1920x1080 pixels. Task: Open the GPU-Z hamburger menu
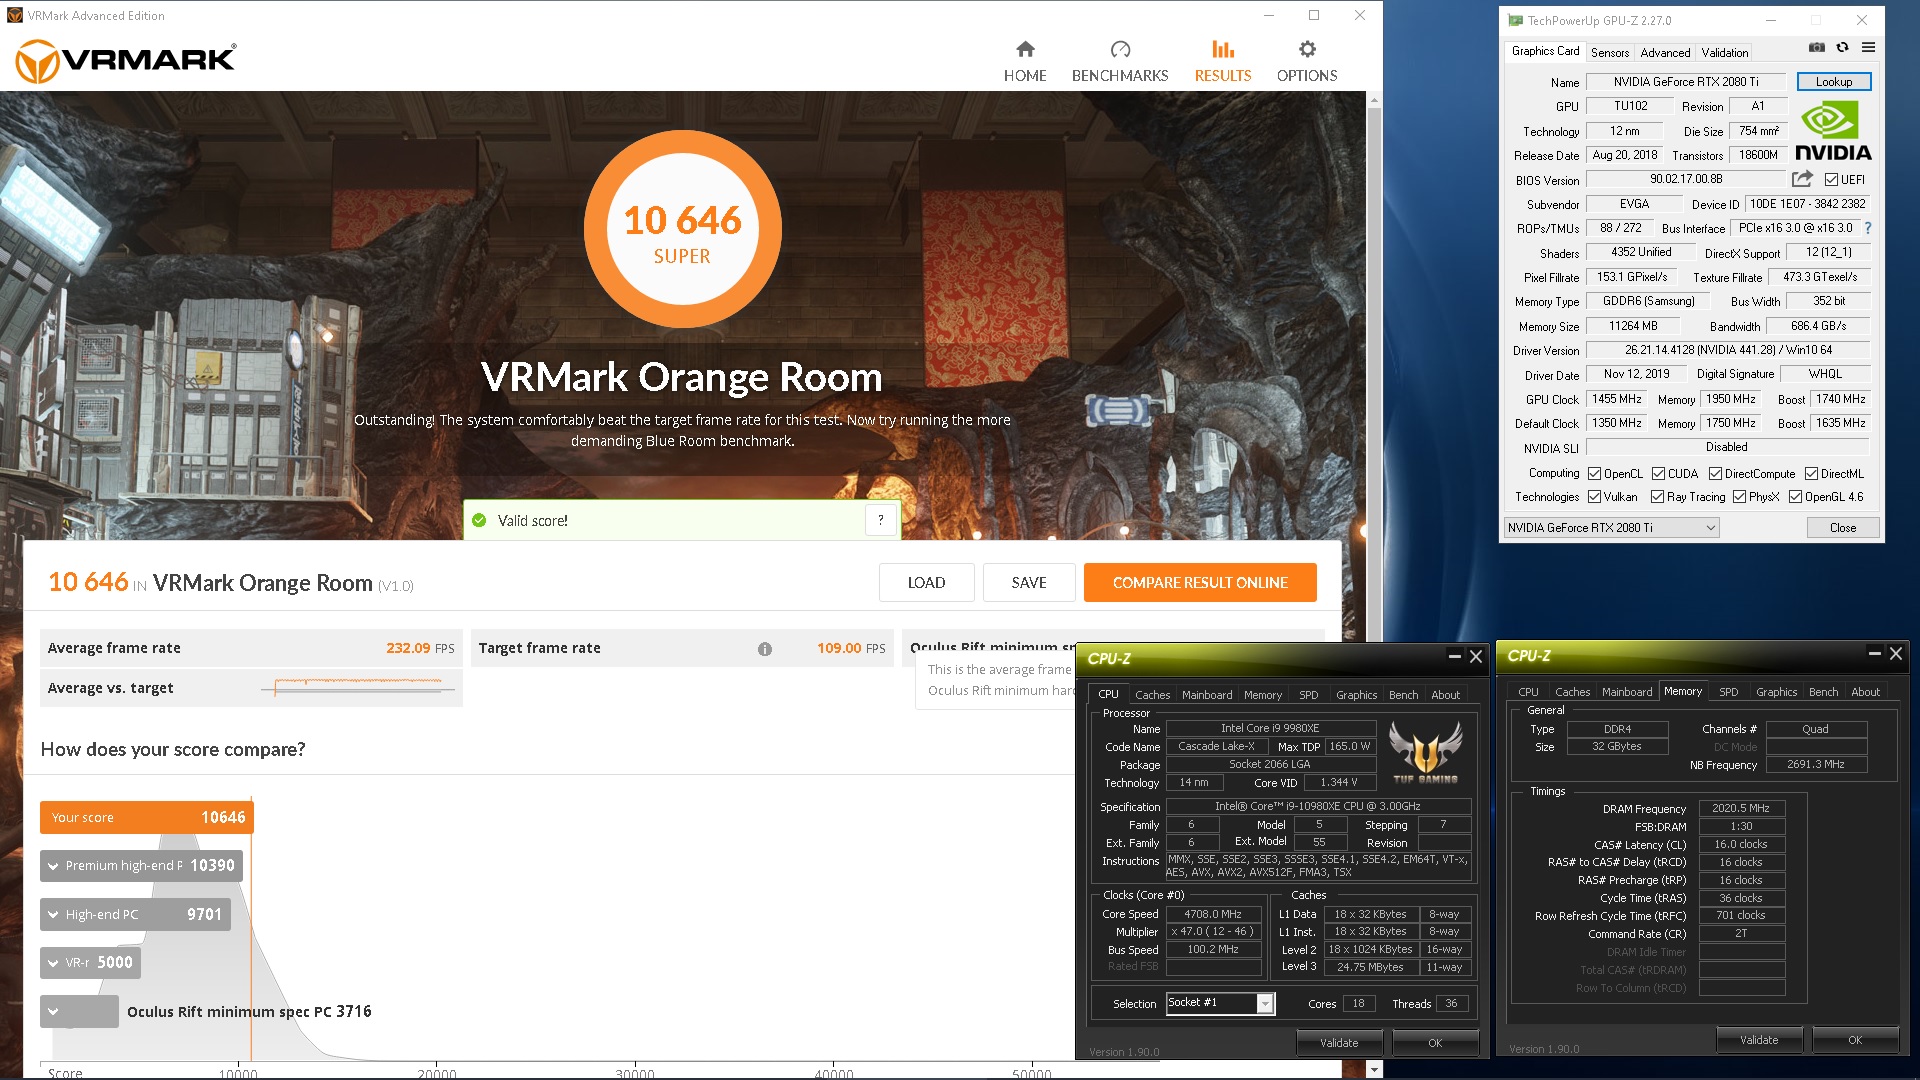pos(1868,47)
